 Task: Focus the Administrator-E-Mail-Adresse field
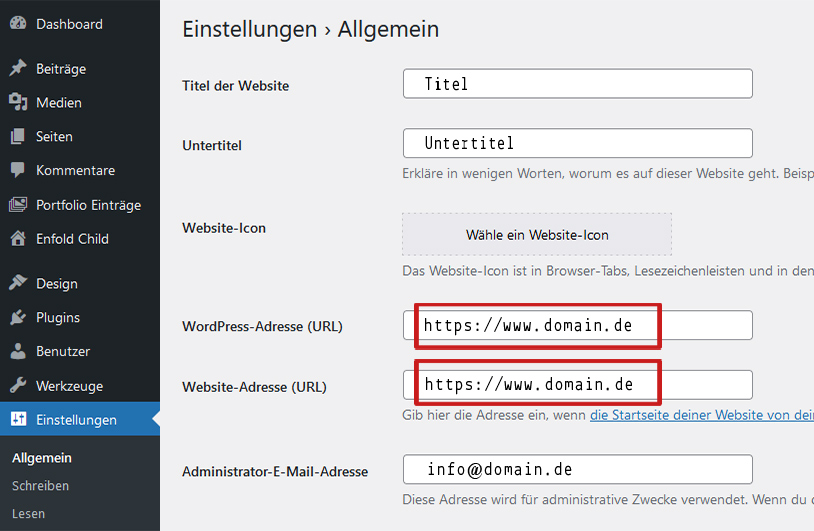[x=577, y=469]
